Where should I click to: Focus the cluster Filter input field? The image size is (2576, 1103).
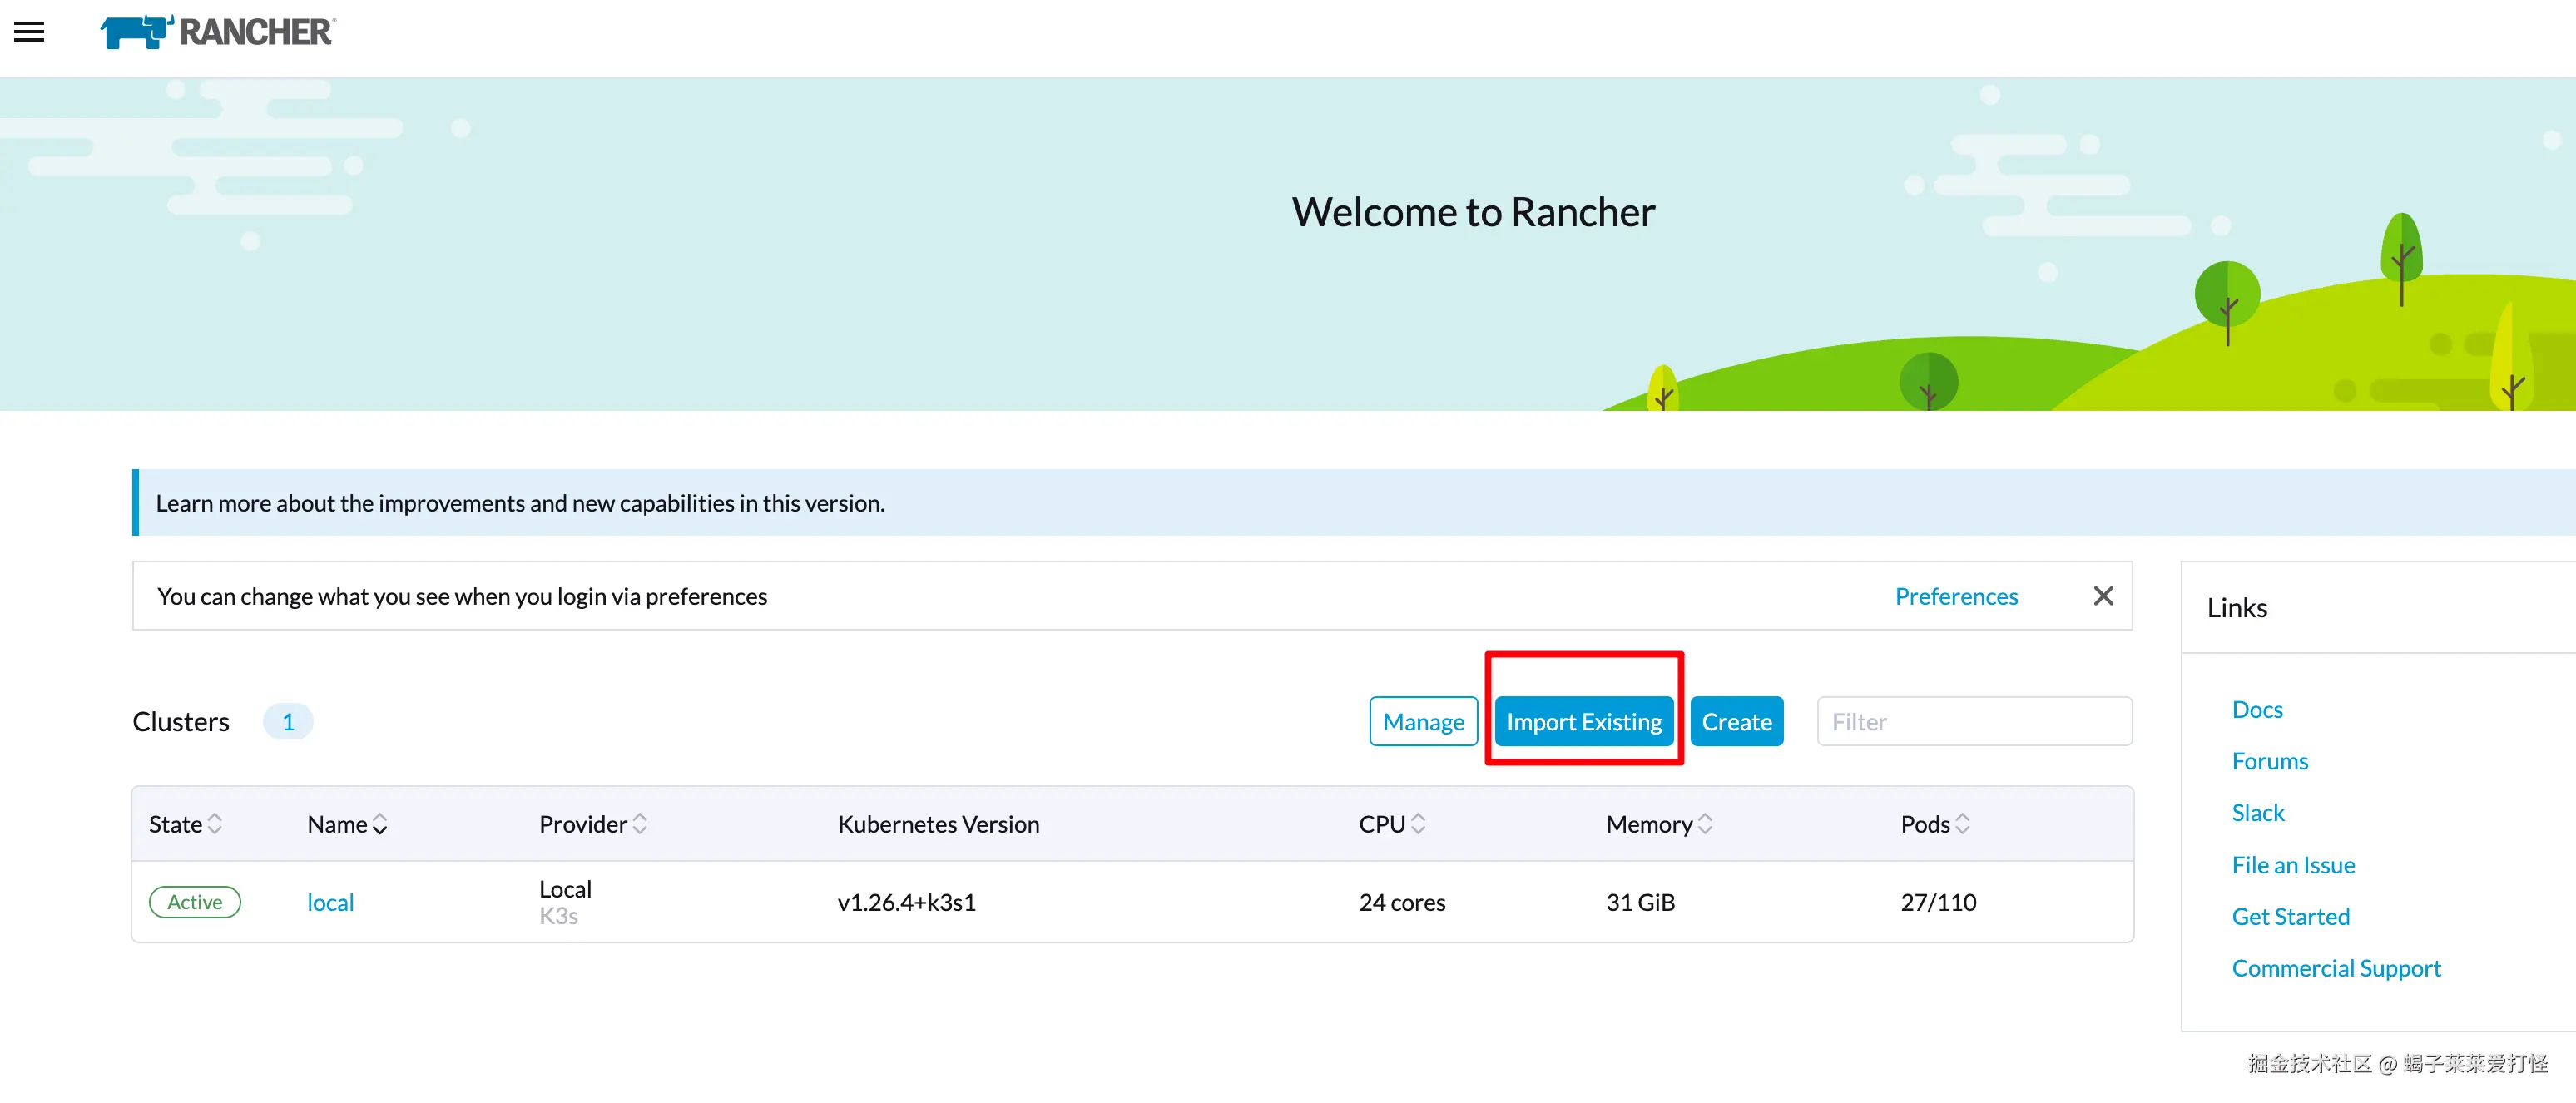click(x=1973, y=721)
